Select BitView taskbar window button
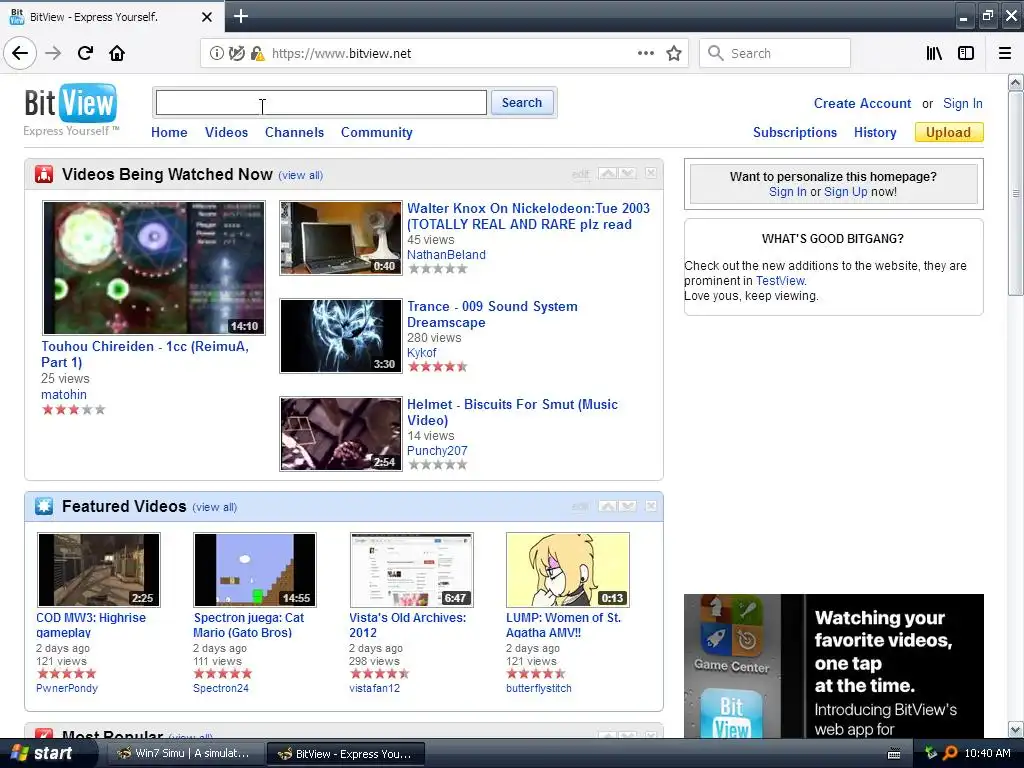Image resolution: width=1024 pixels, height=768 pixels. tap(347, 754)
